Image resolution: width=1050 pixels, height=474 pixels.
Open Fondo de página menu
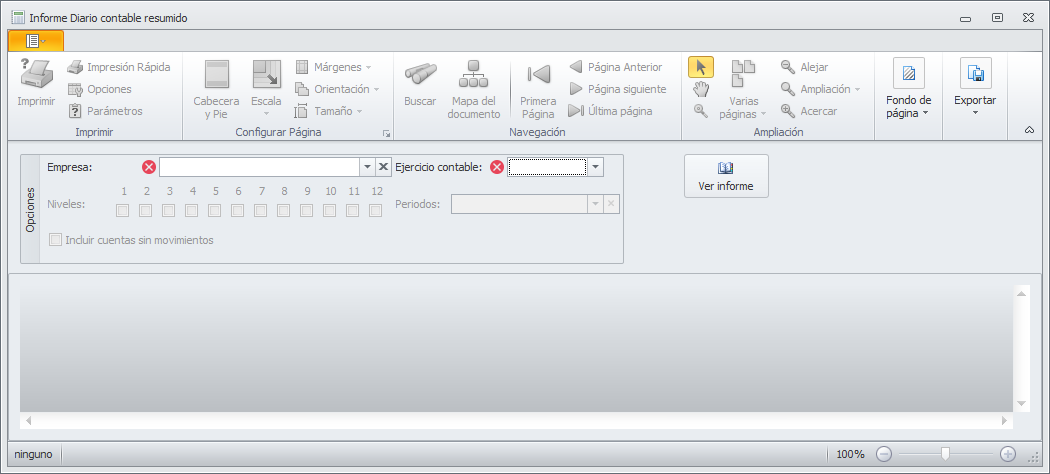[x=909, y=88]
